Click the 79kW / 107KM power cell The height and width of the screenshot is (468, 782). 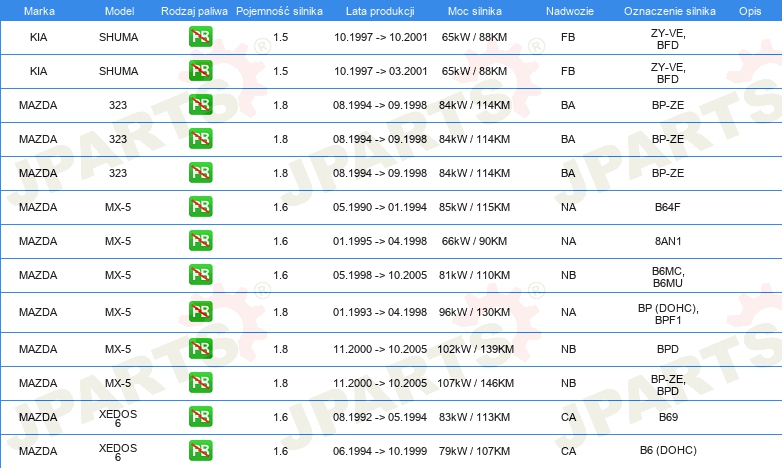click(474, 451)
